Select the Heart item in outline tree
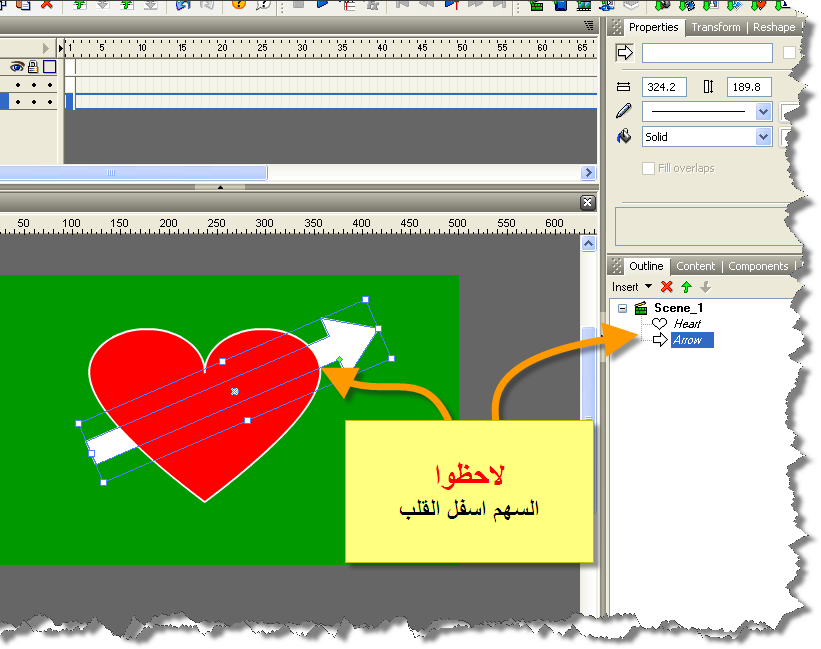Image resolution: width=821 pixels, height=649 pixels. point(686,324)
